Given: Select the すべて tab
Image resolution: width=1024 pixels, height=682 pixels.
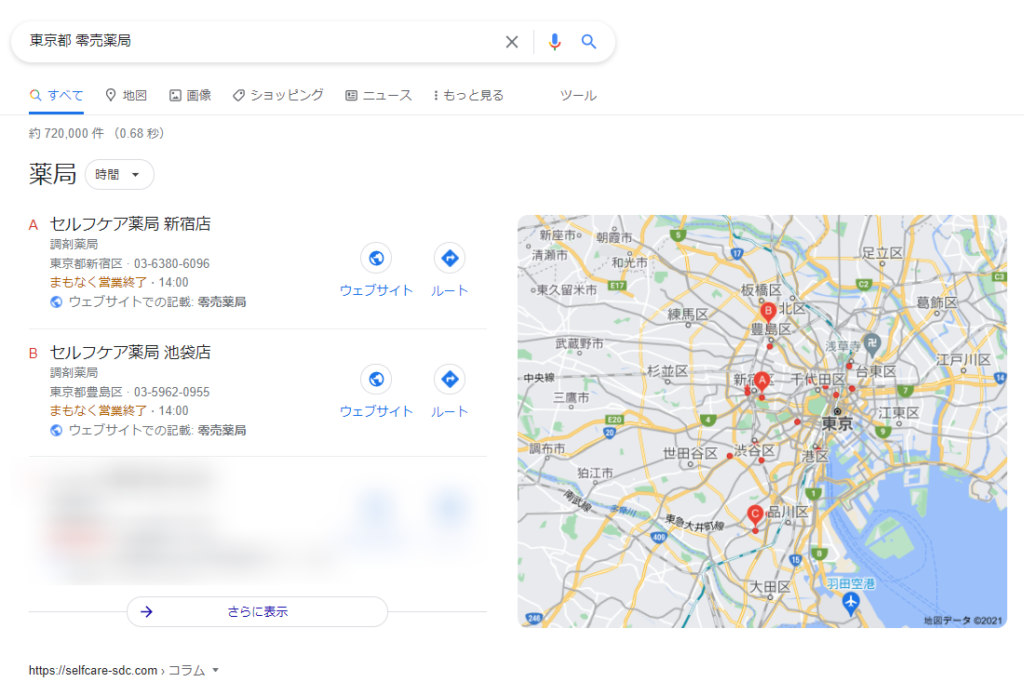Looking at the screenshot, I should tap(56, 95).
